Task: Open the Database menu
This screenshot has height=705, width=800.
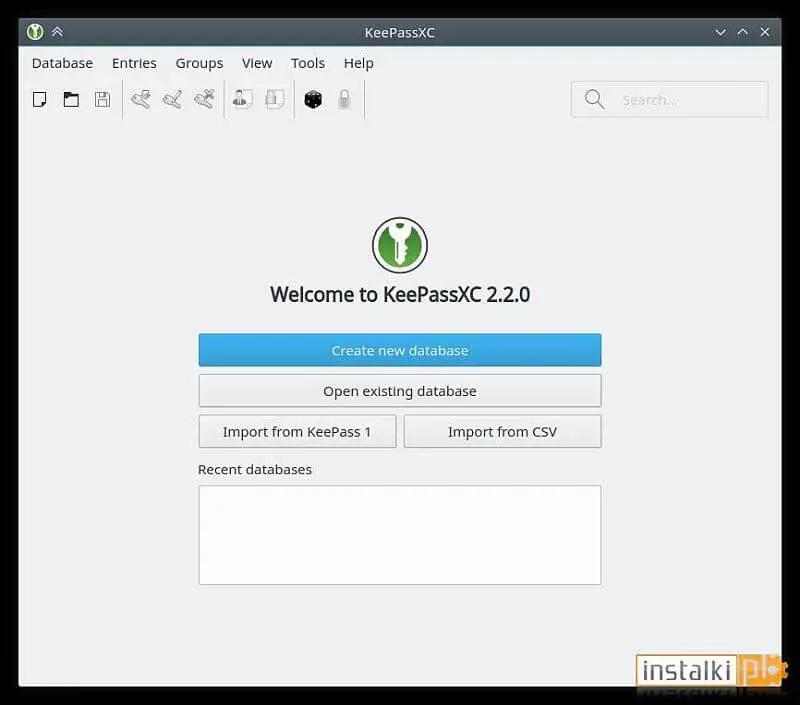Action: pos(62,63)
